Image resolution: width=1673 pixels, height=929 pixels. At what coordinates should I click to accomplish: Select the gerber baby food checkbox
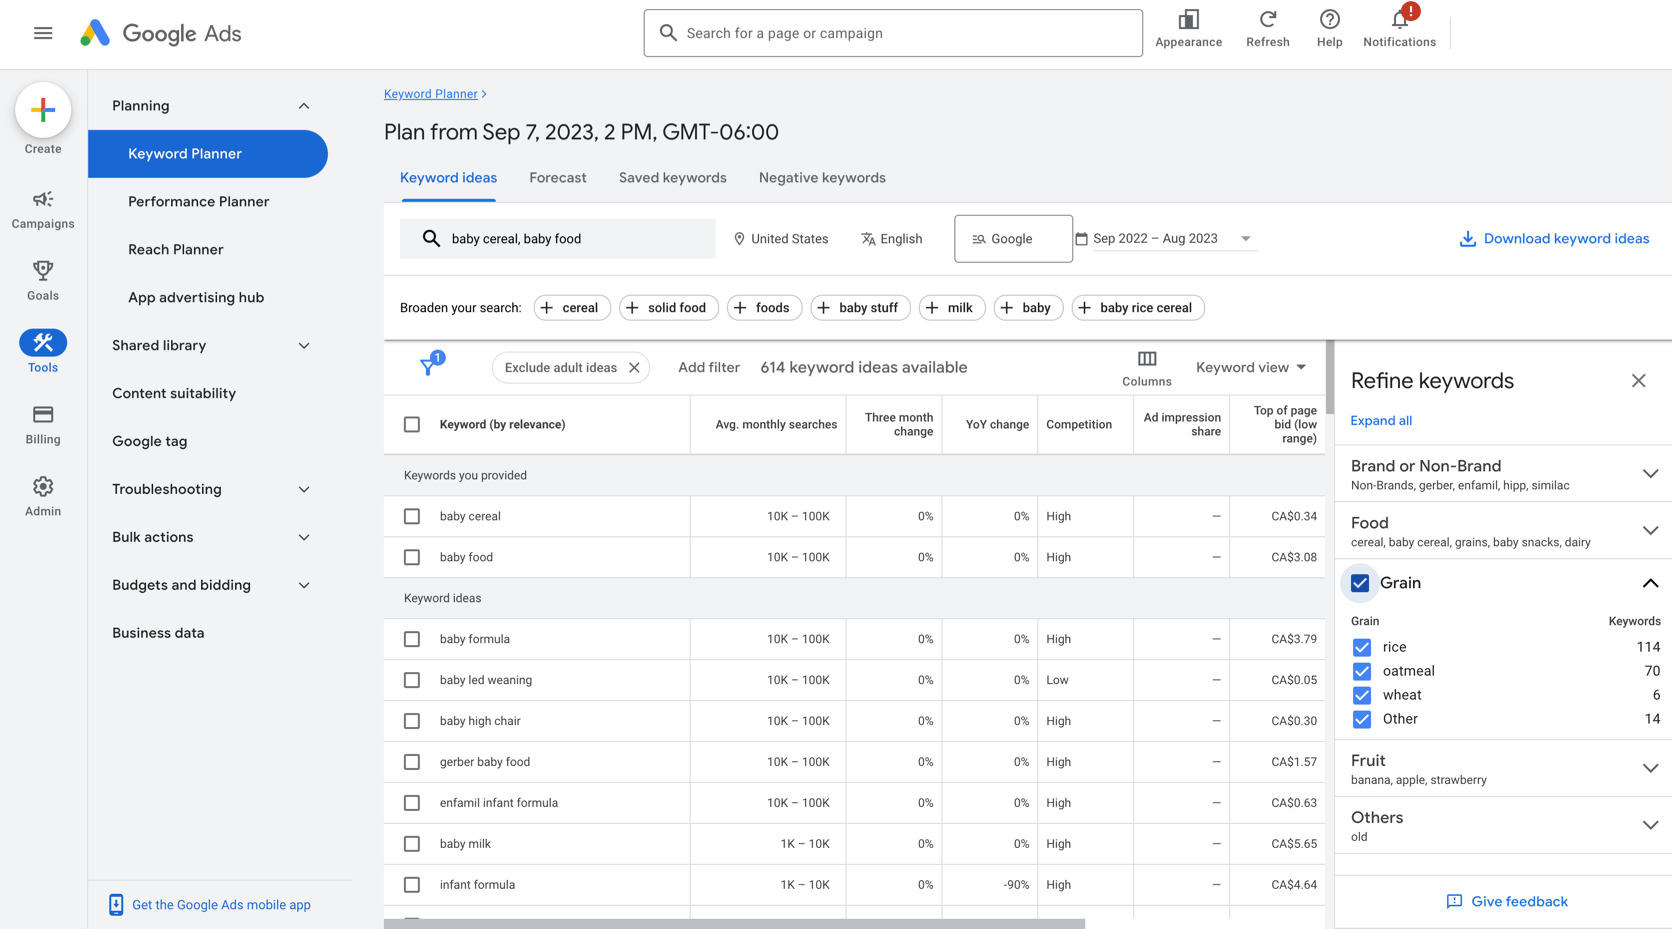point(412,762)
